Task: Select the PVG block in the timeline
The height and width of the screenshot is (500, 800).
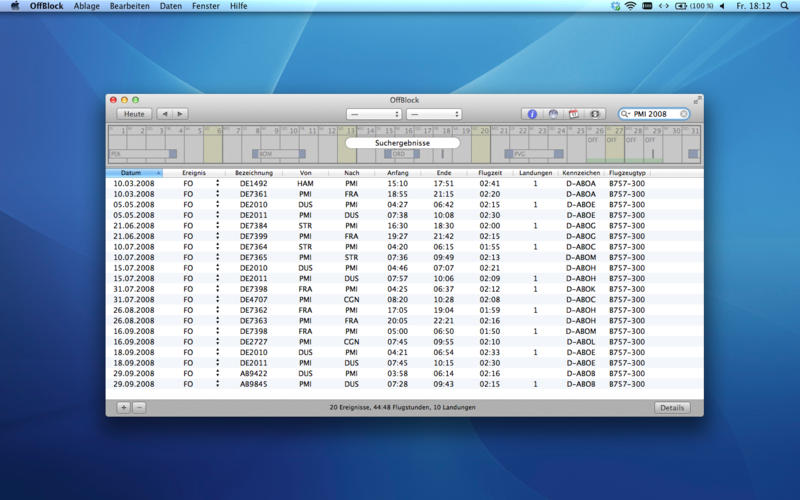Action: pyautogui.click(x=534, y=154)
